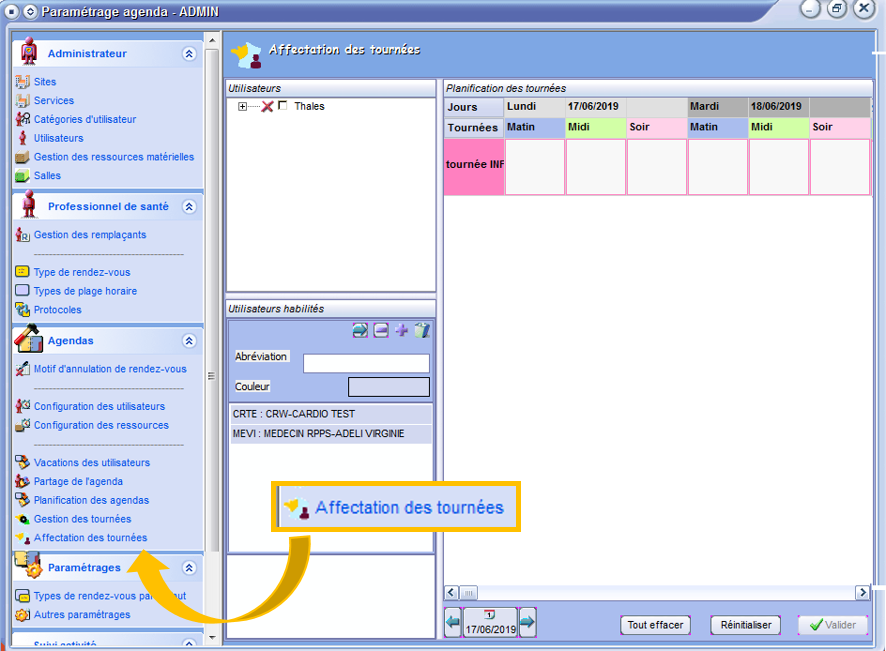Click the Couleur color swatch

(x=388, y=387)
